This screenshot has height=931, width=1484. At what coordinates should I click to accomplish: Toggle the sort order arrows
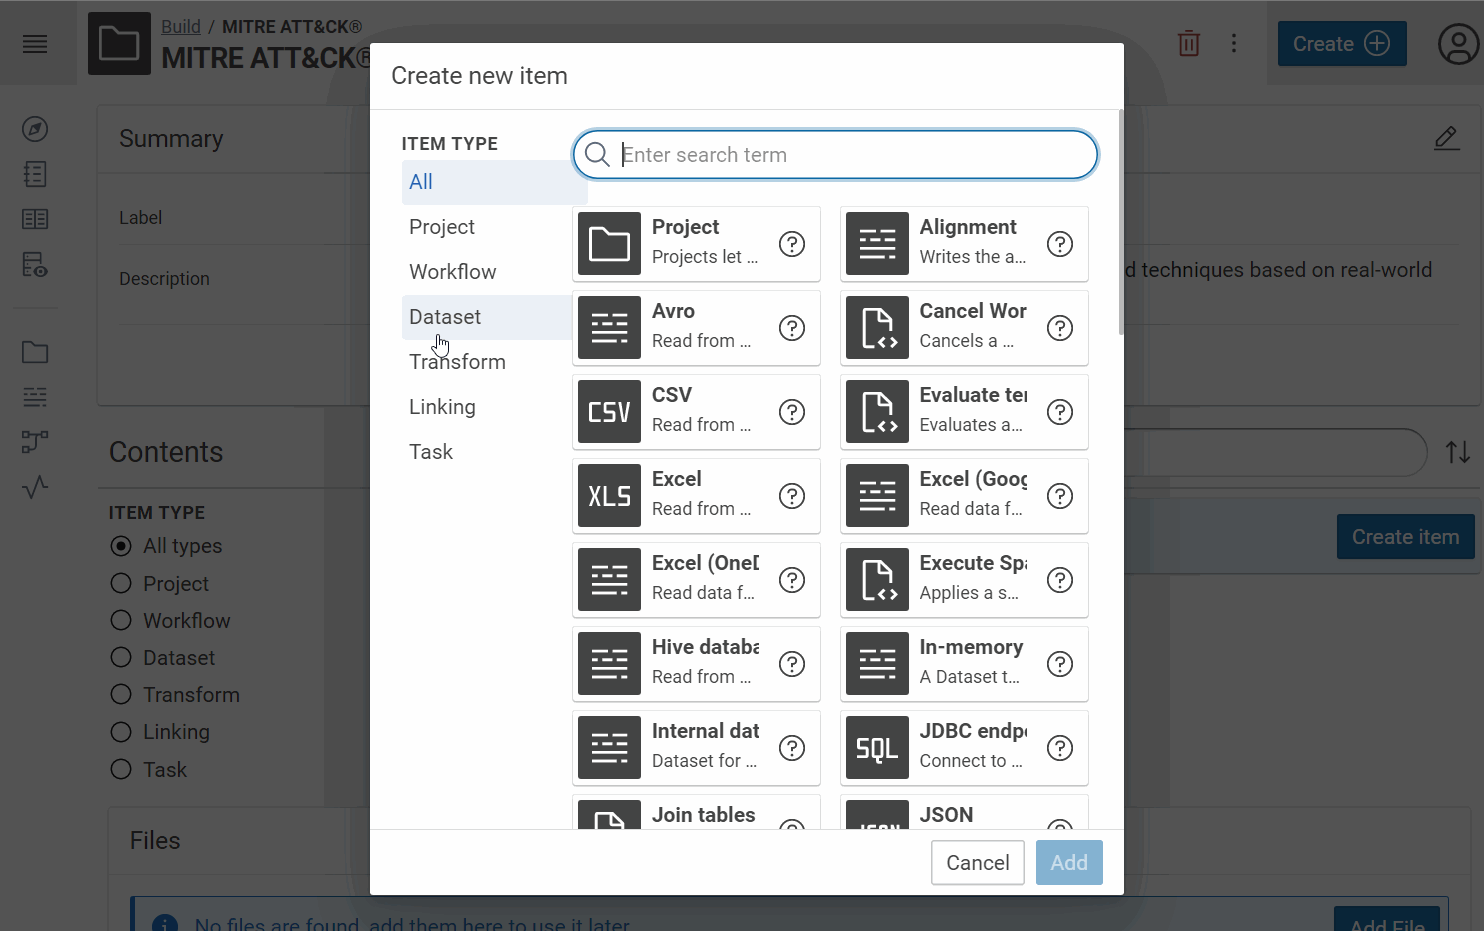point(1458,452)
